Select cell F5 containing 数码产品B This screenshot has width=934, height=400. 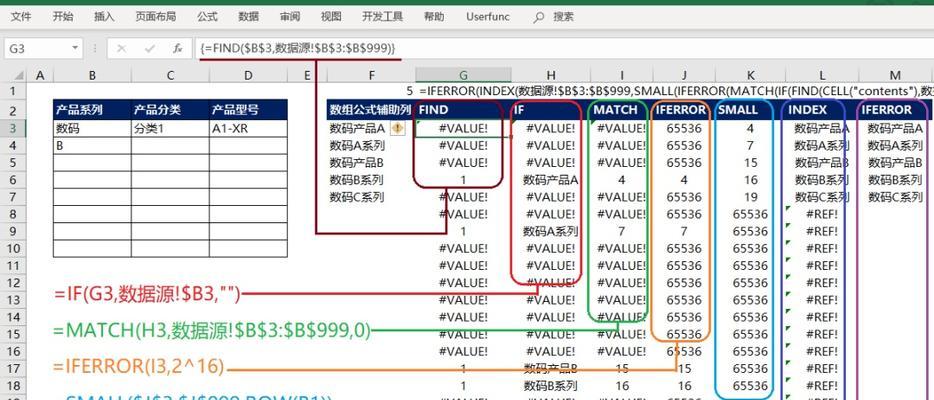click(371, 162)
